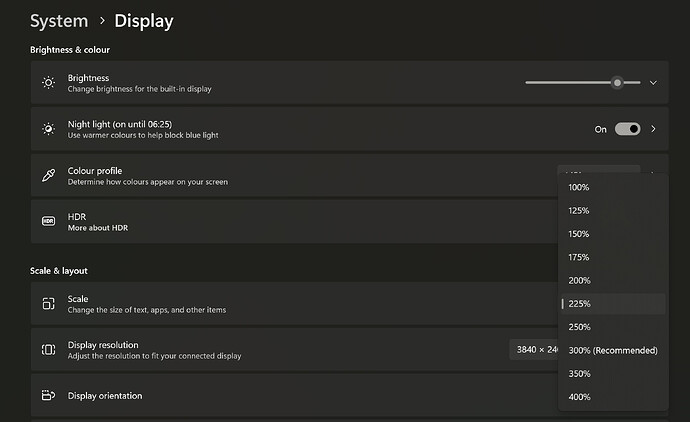This screenshot has width=690, height=422.
Task: Click the Display orientation icon
Action: coord(48,395)
